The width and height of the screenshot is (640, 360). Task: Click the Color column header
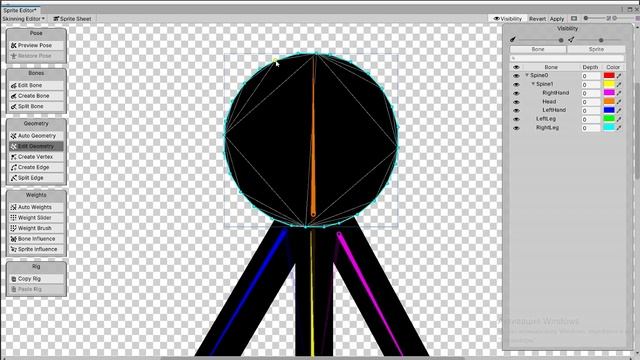click(613, 67)
